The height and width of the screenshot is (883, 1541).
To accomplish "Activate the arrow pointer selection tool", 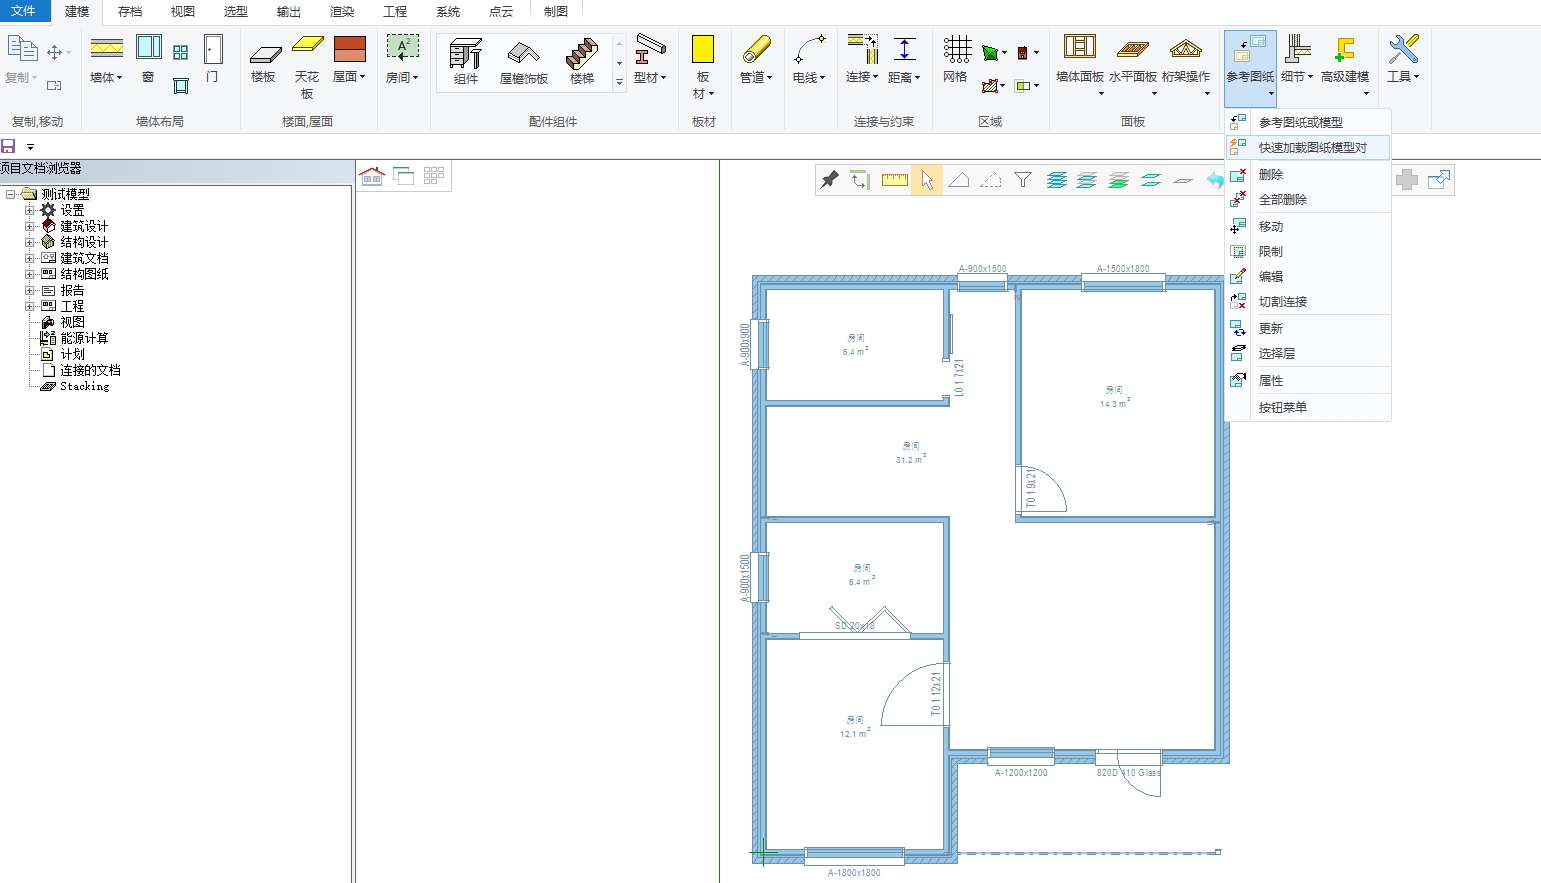I will (927, 180).
